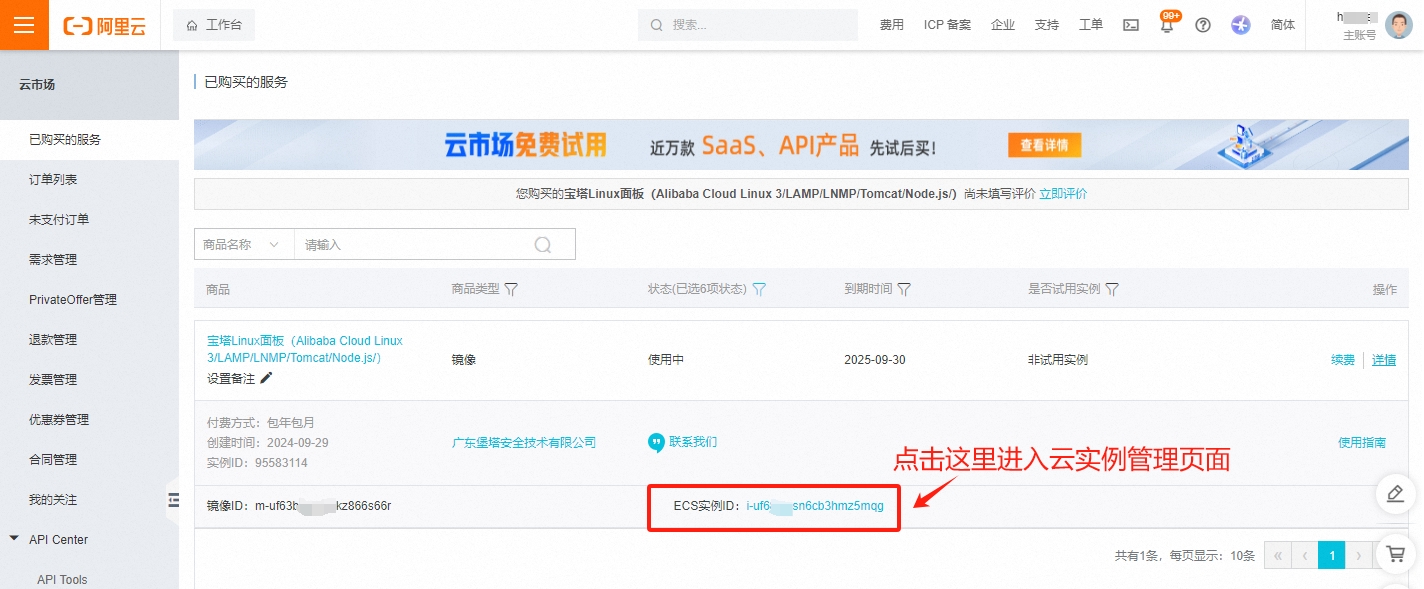The width and height of the screenshot is (1424, 589).
Task: Collapse the API Center tree section
Action: coord(14,539)
